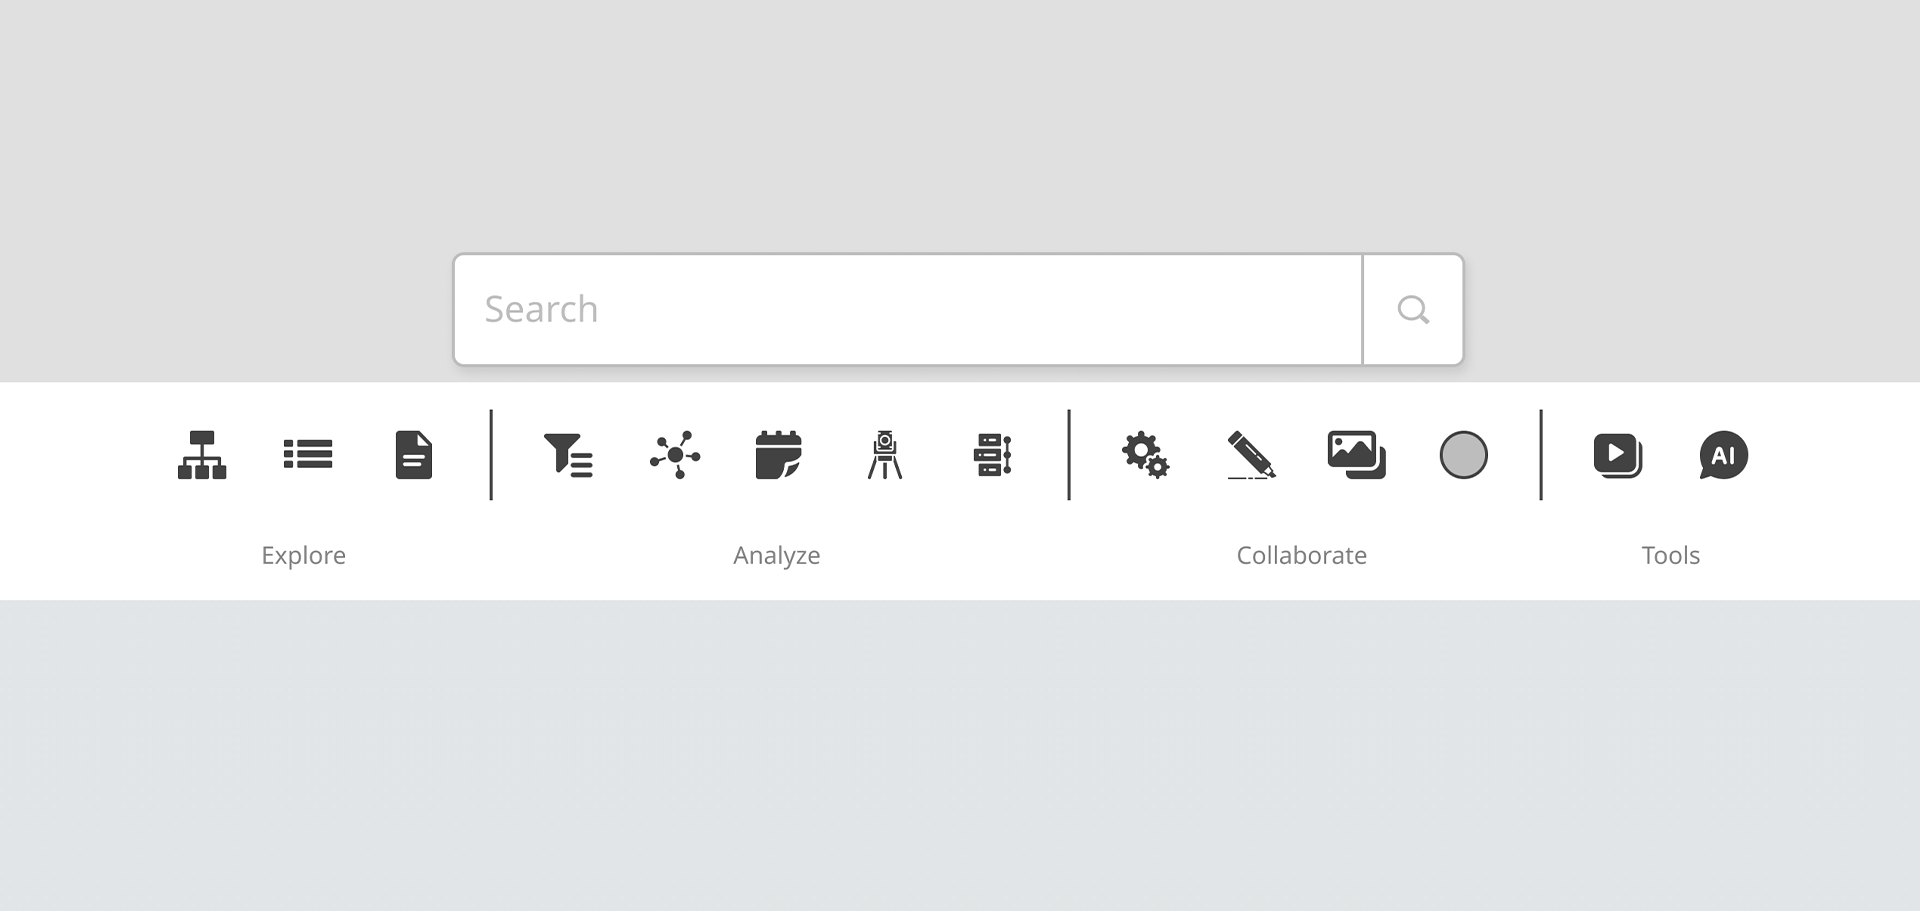Select the Explore section label
Image resolution: width=1920 pixels, height=911 pixels.
pos(304,555)
